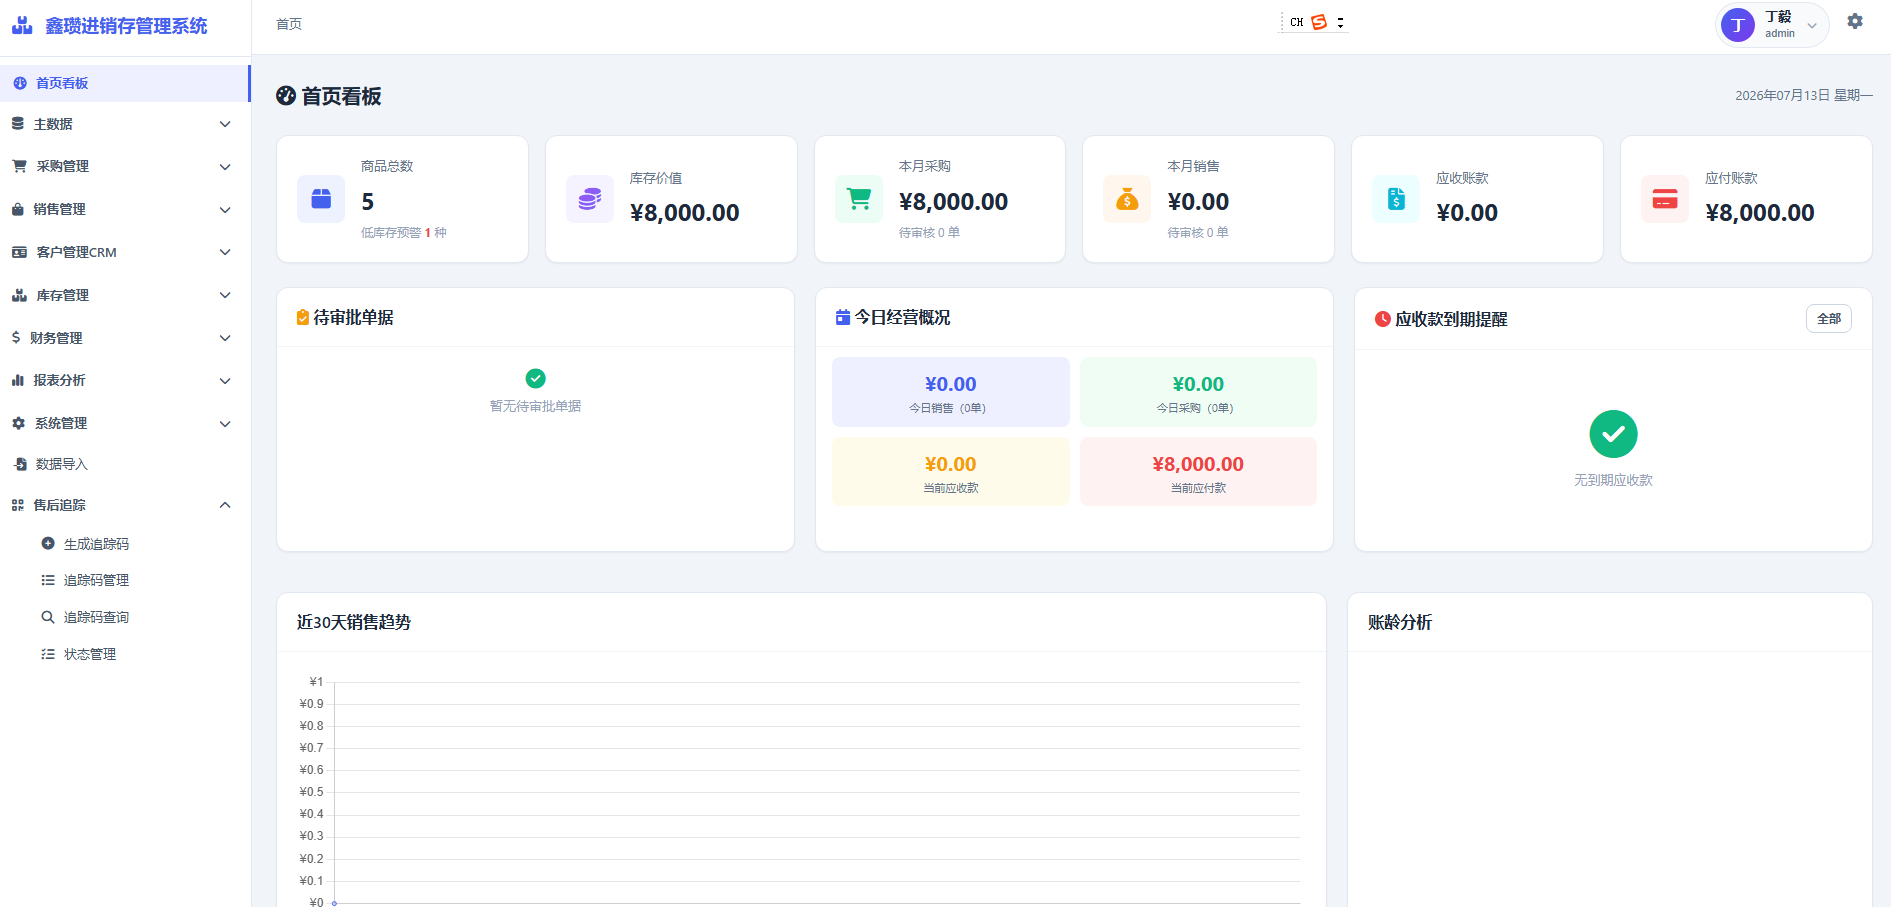This screenshot has height=907, width=1891.
Task: Click the 当前应收款 ¥0.00 yellow tile
Action: (951, 471)
